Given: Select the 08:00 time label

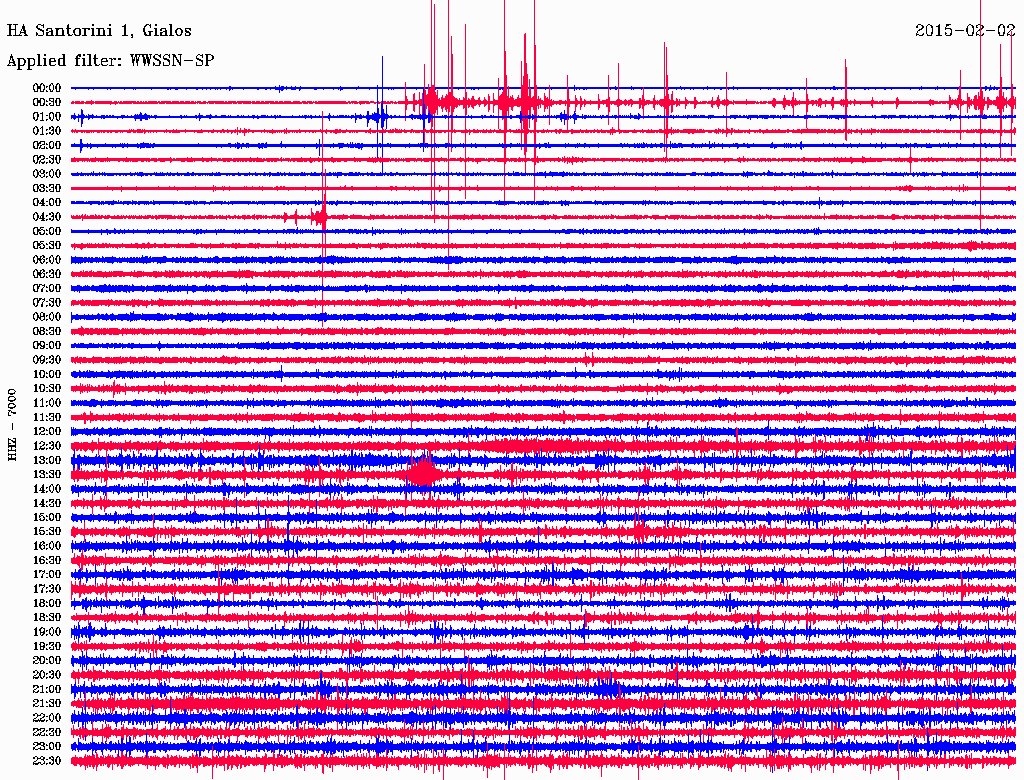Looking at the screenshot, I should coord(47,317).
